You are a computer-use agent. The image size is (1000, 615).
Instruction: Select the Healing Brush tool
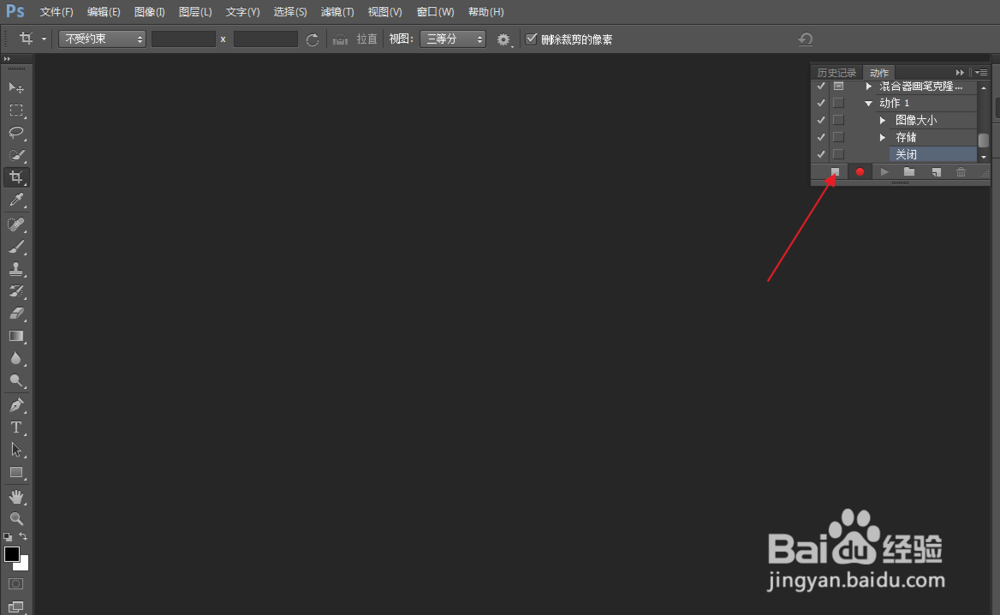point(17,224)
